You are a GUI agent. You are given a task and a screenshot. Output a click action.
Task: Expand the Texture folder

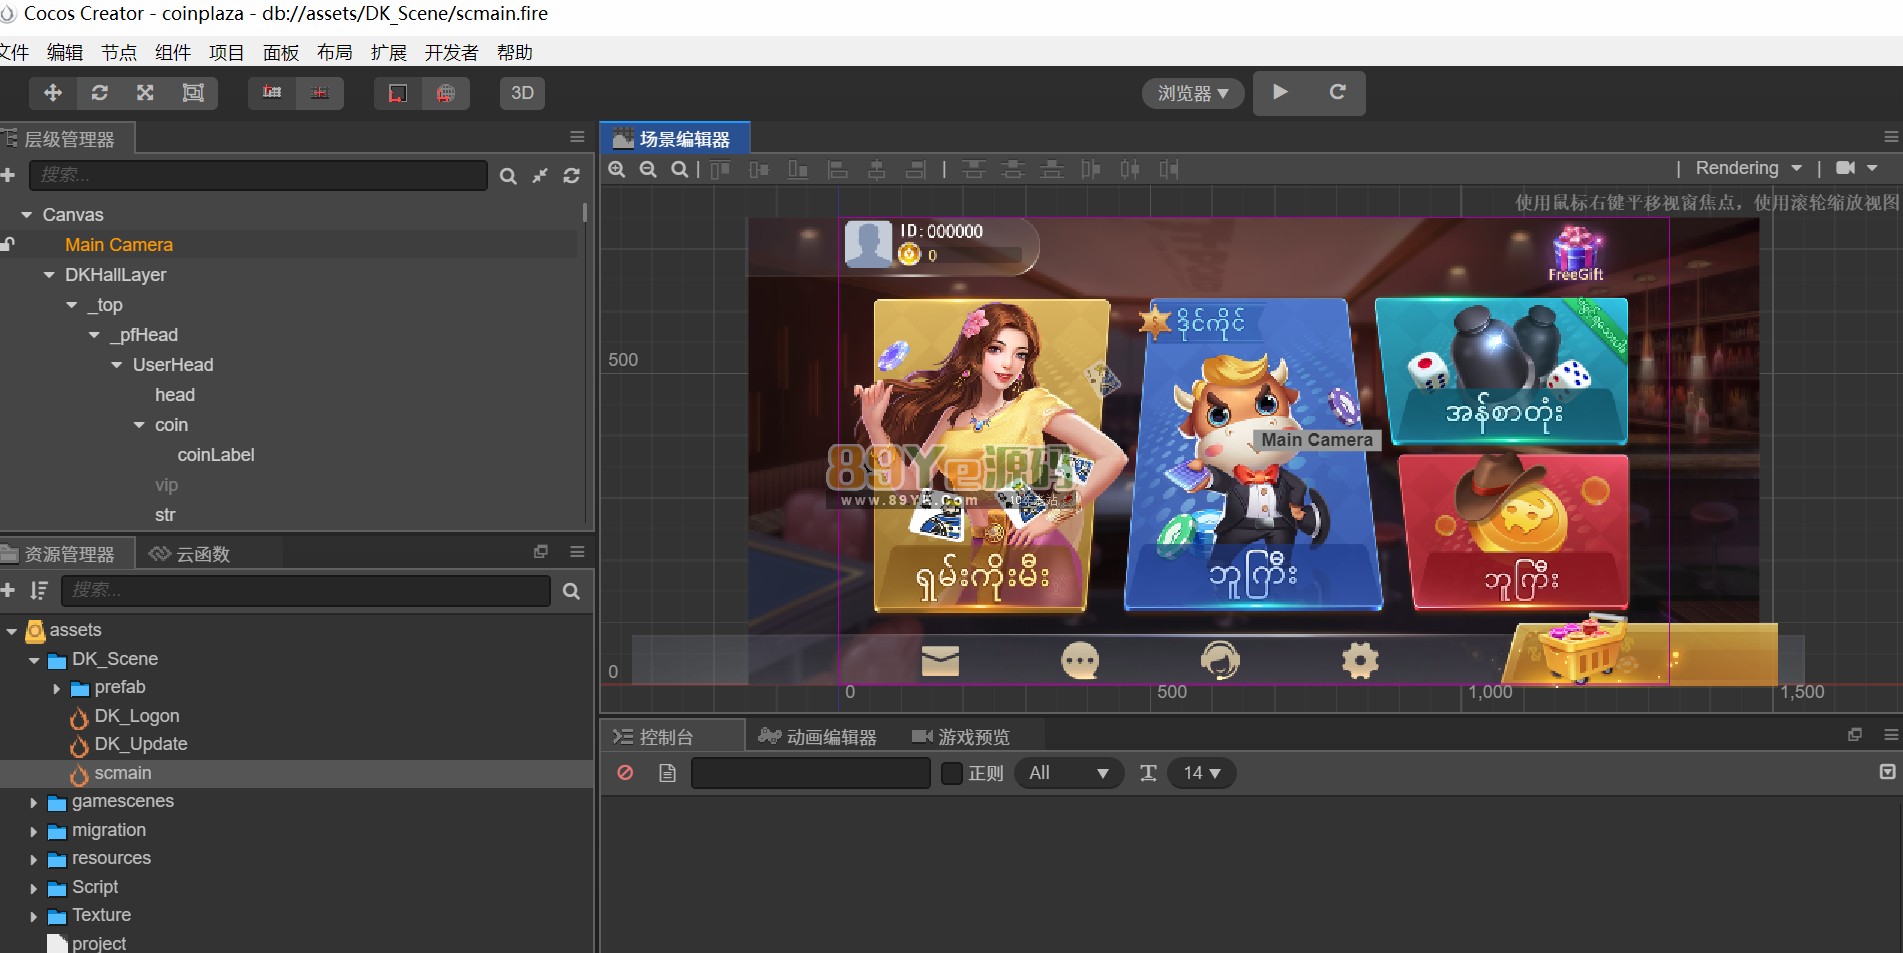point(33,916)
